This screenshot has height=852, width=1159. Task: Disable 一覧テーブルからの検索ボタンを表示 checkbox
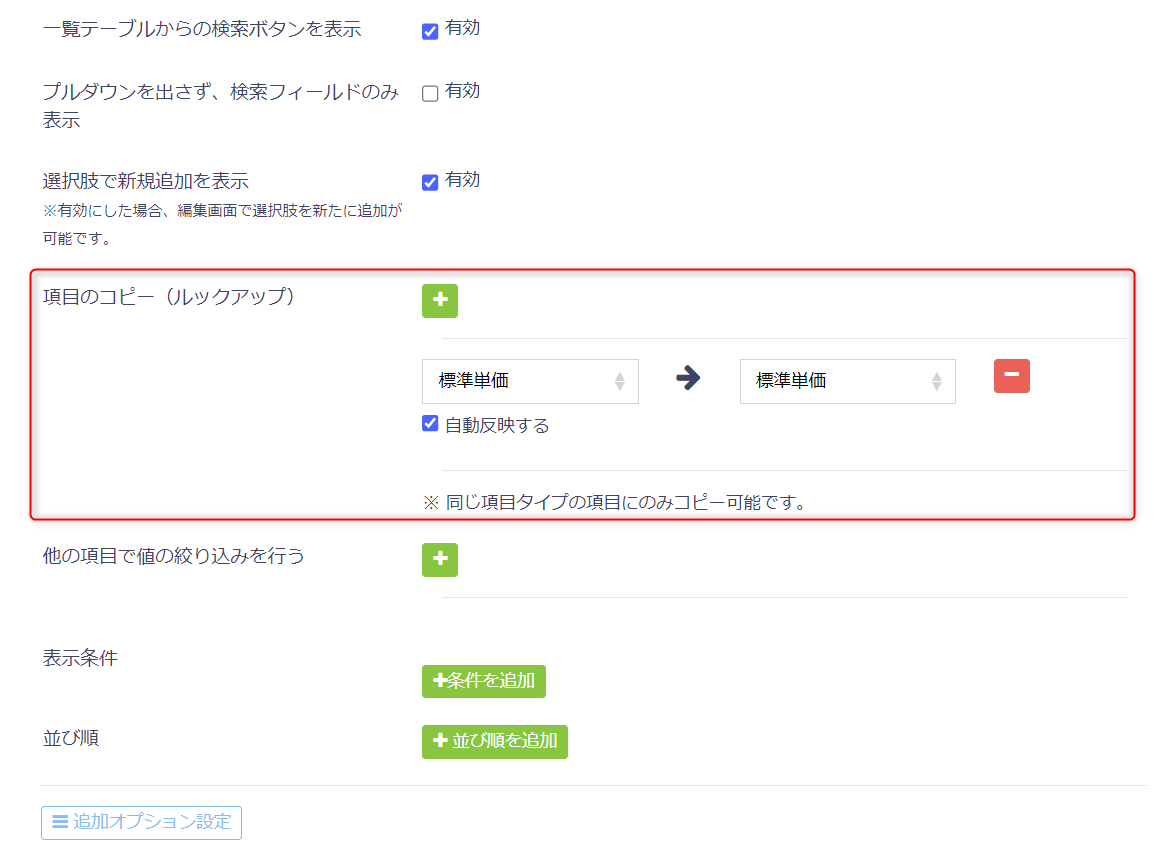[430, 31]
